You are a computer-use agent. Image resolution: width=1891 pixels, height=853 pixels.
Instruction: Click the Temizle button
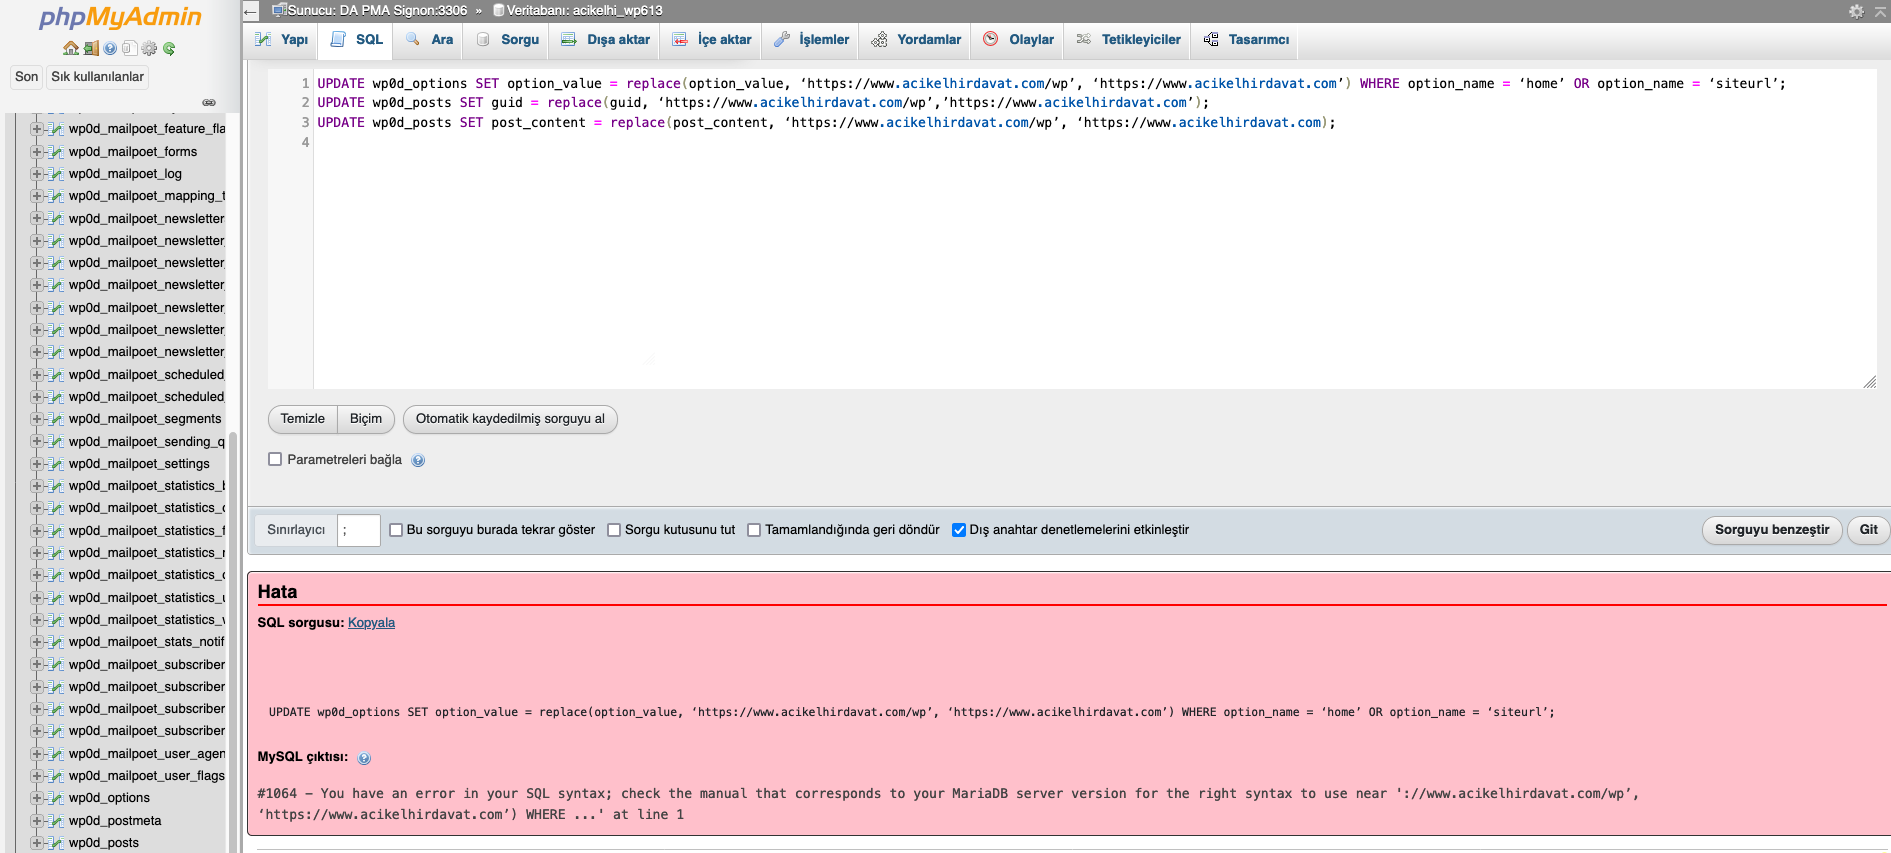tap(302, 419)
